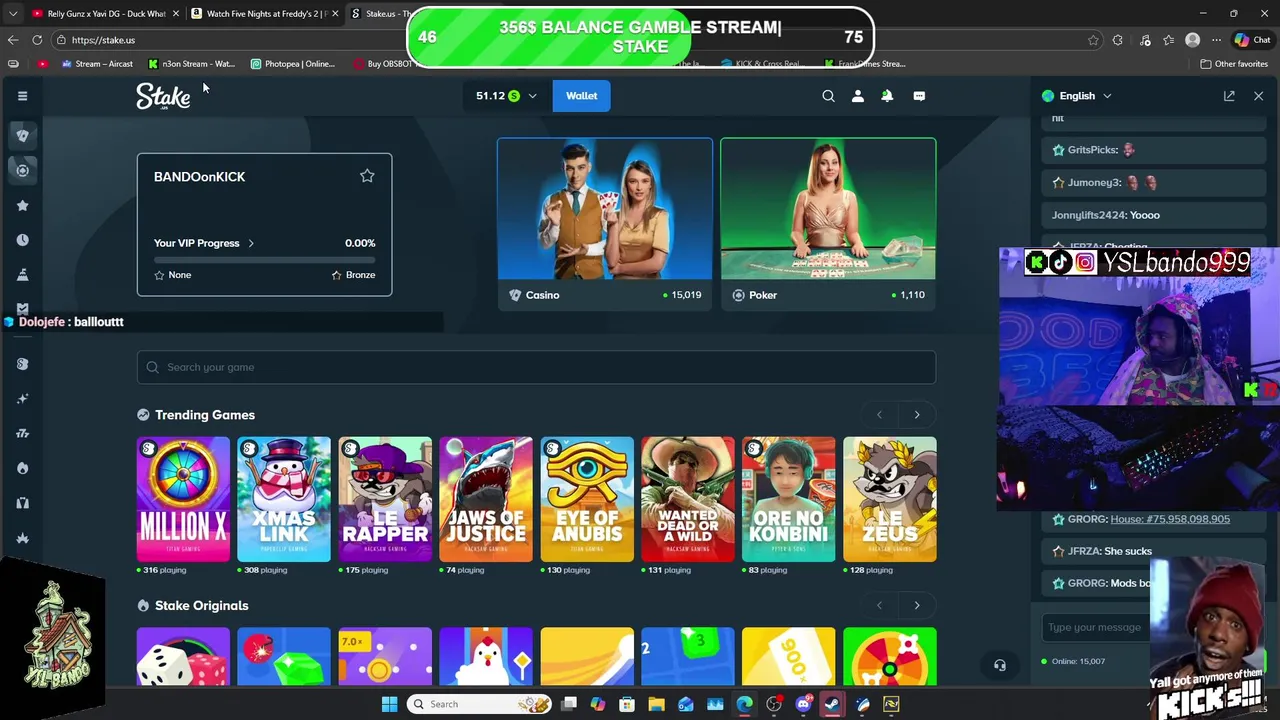
Task: Open the Poker card
Action: click(828, 224)
